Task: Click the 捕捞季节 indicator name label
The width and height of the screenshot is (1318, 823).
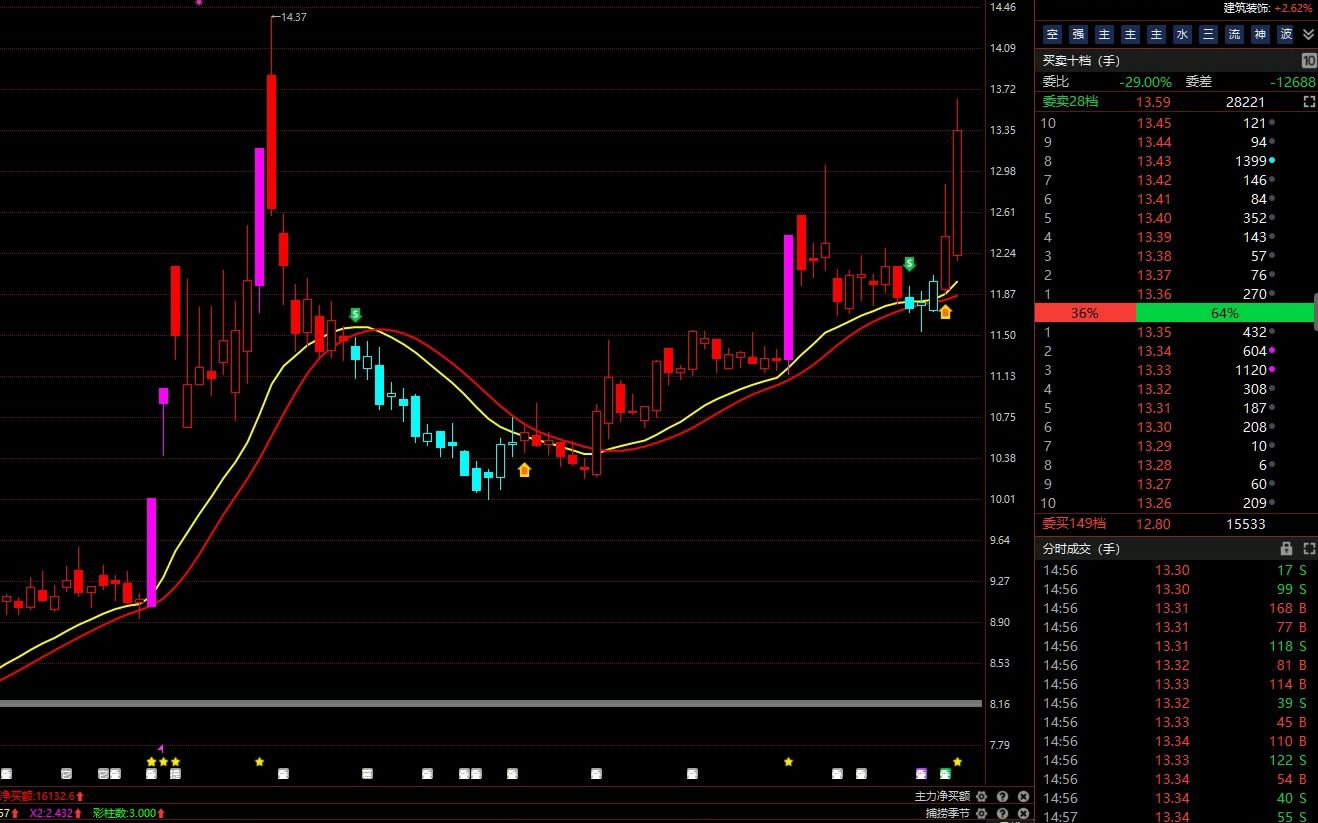Action: pyautogui.click(x=948, y=814)
